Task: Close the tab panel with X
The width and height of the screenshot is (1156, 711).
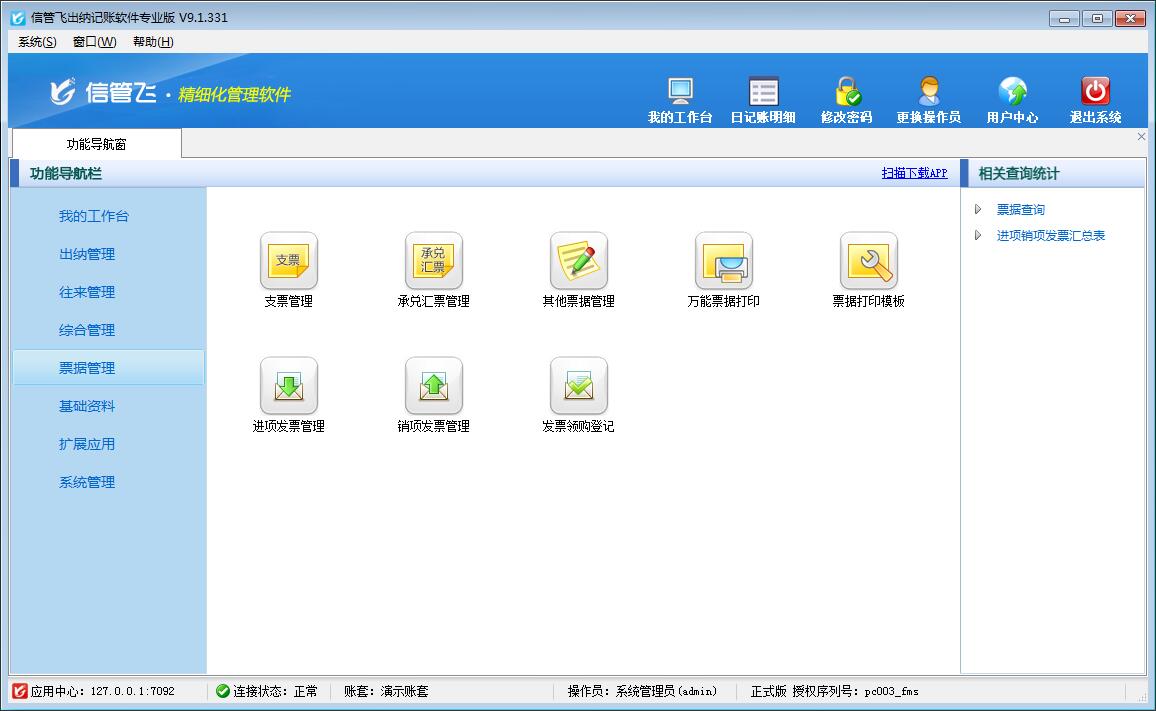Action: point(1141,137)
